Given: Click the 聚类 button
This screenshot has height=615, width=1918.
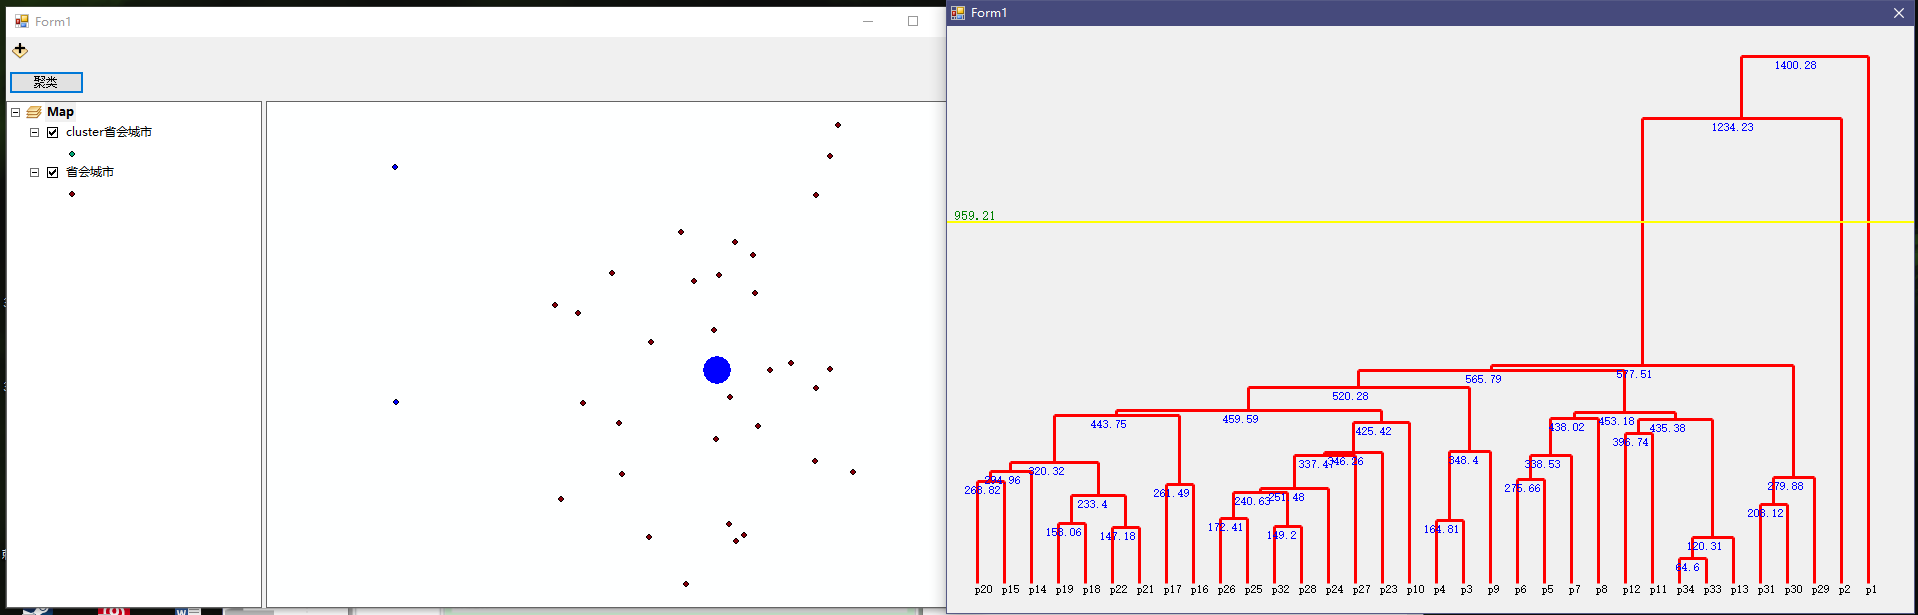Looking at the screenshot, I should tap(46, 82).
